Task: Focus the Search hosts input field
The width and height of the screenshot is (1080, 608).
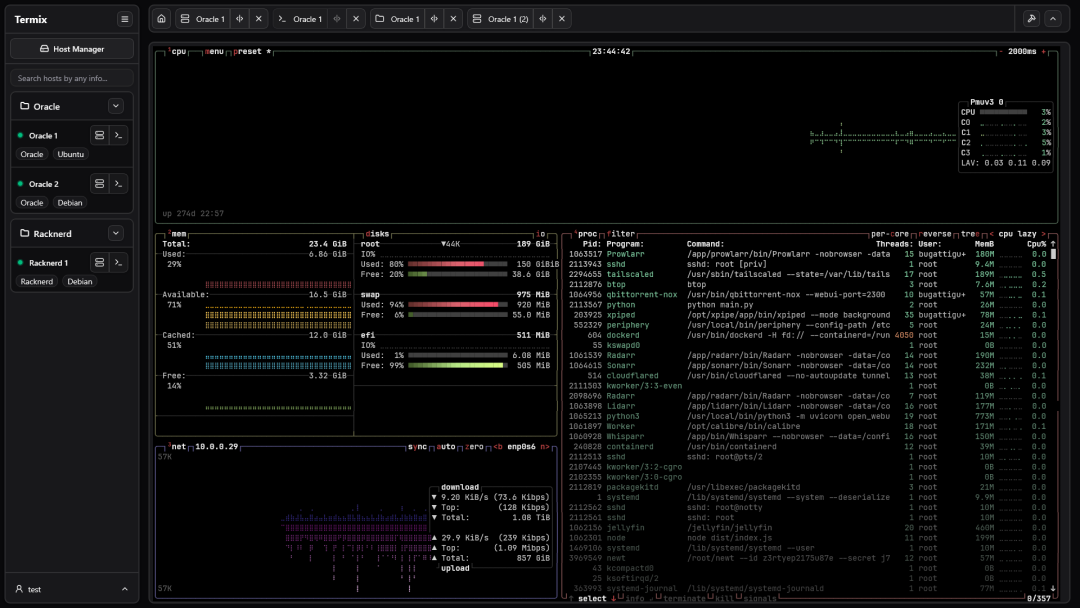Action: coord(72,78)
